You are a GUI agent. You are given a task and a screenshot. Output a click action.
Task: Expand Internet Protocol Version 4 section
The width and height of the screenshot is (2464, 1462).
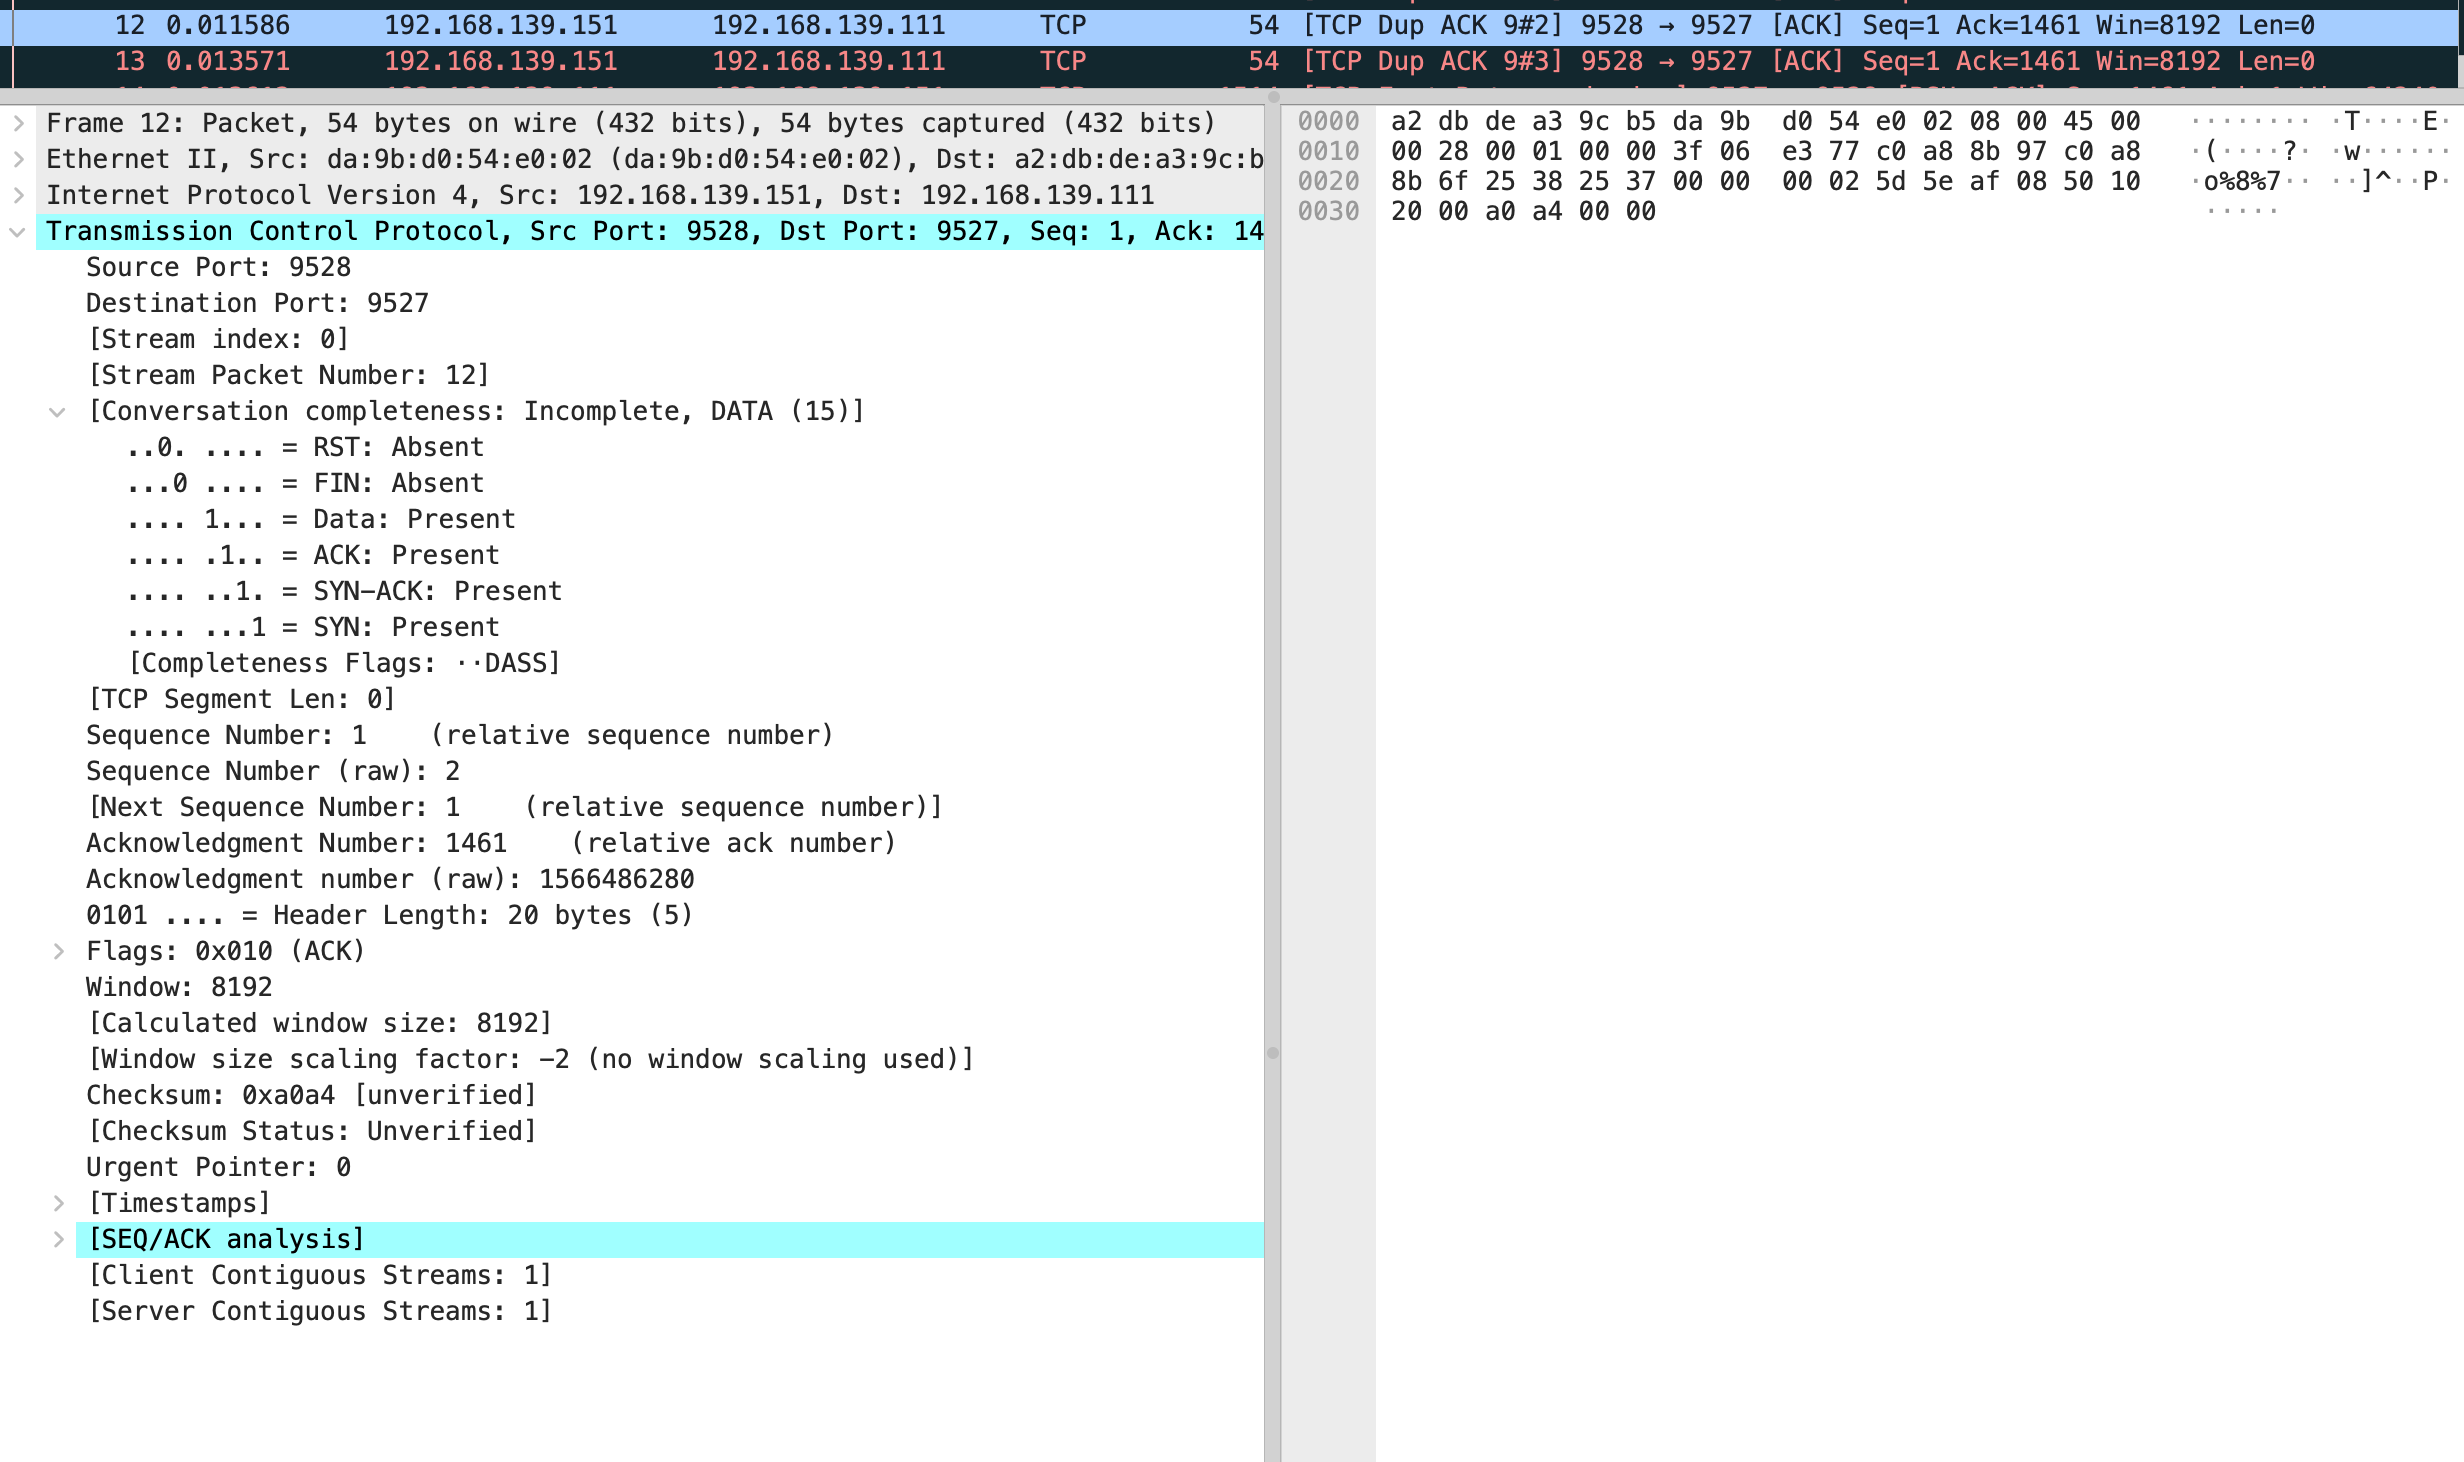tap(18, 195)
